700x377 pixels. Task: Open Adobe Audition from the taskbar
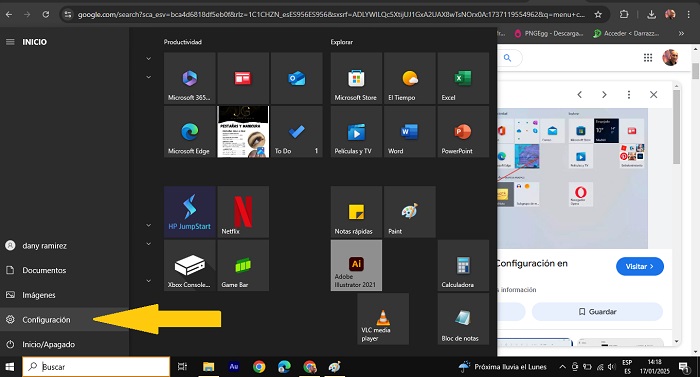click(233, 367)
